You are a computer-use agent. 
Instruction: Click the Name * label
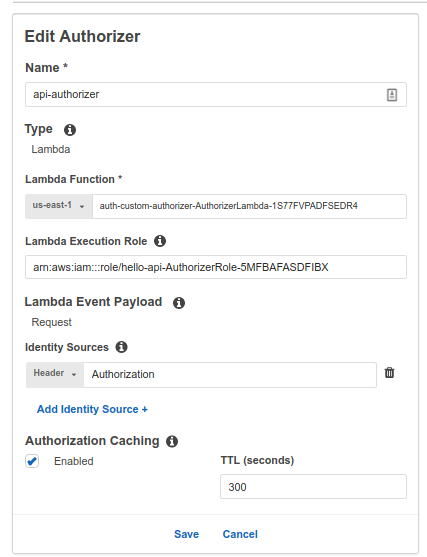coord(47,67)
